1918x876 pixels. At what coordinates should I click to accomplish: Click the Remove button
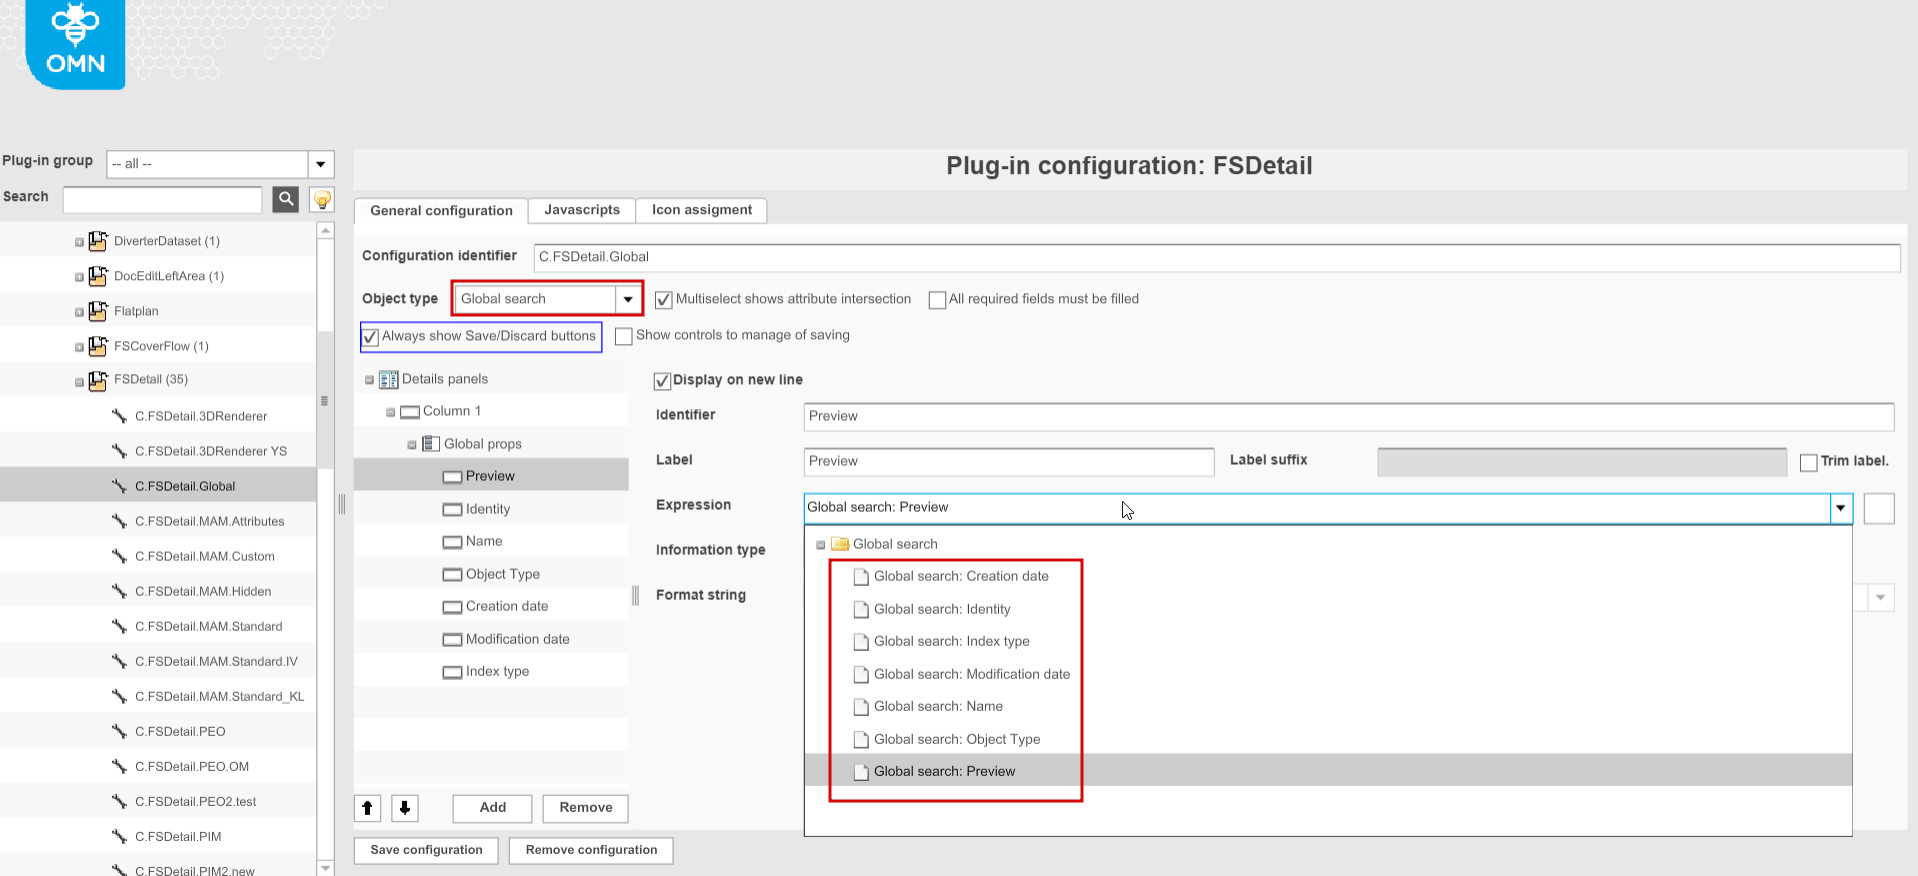pyautogui.click(x=586, y=808)
